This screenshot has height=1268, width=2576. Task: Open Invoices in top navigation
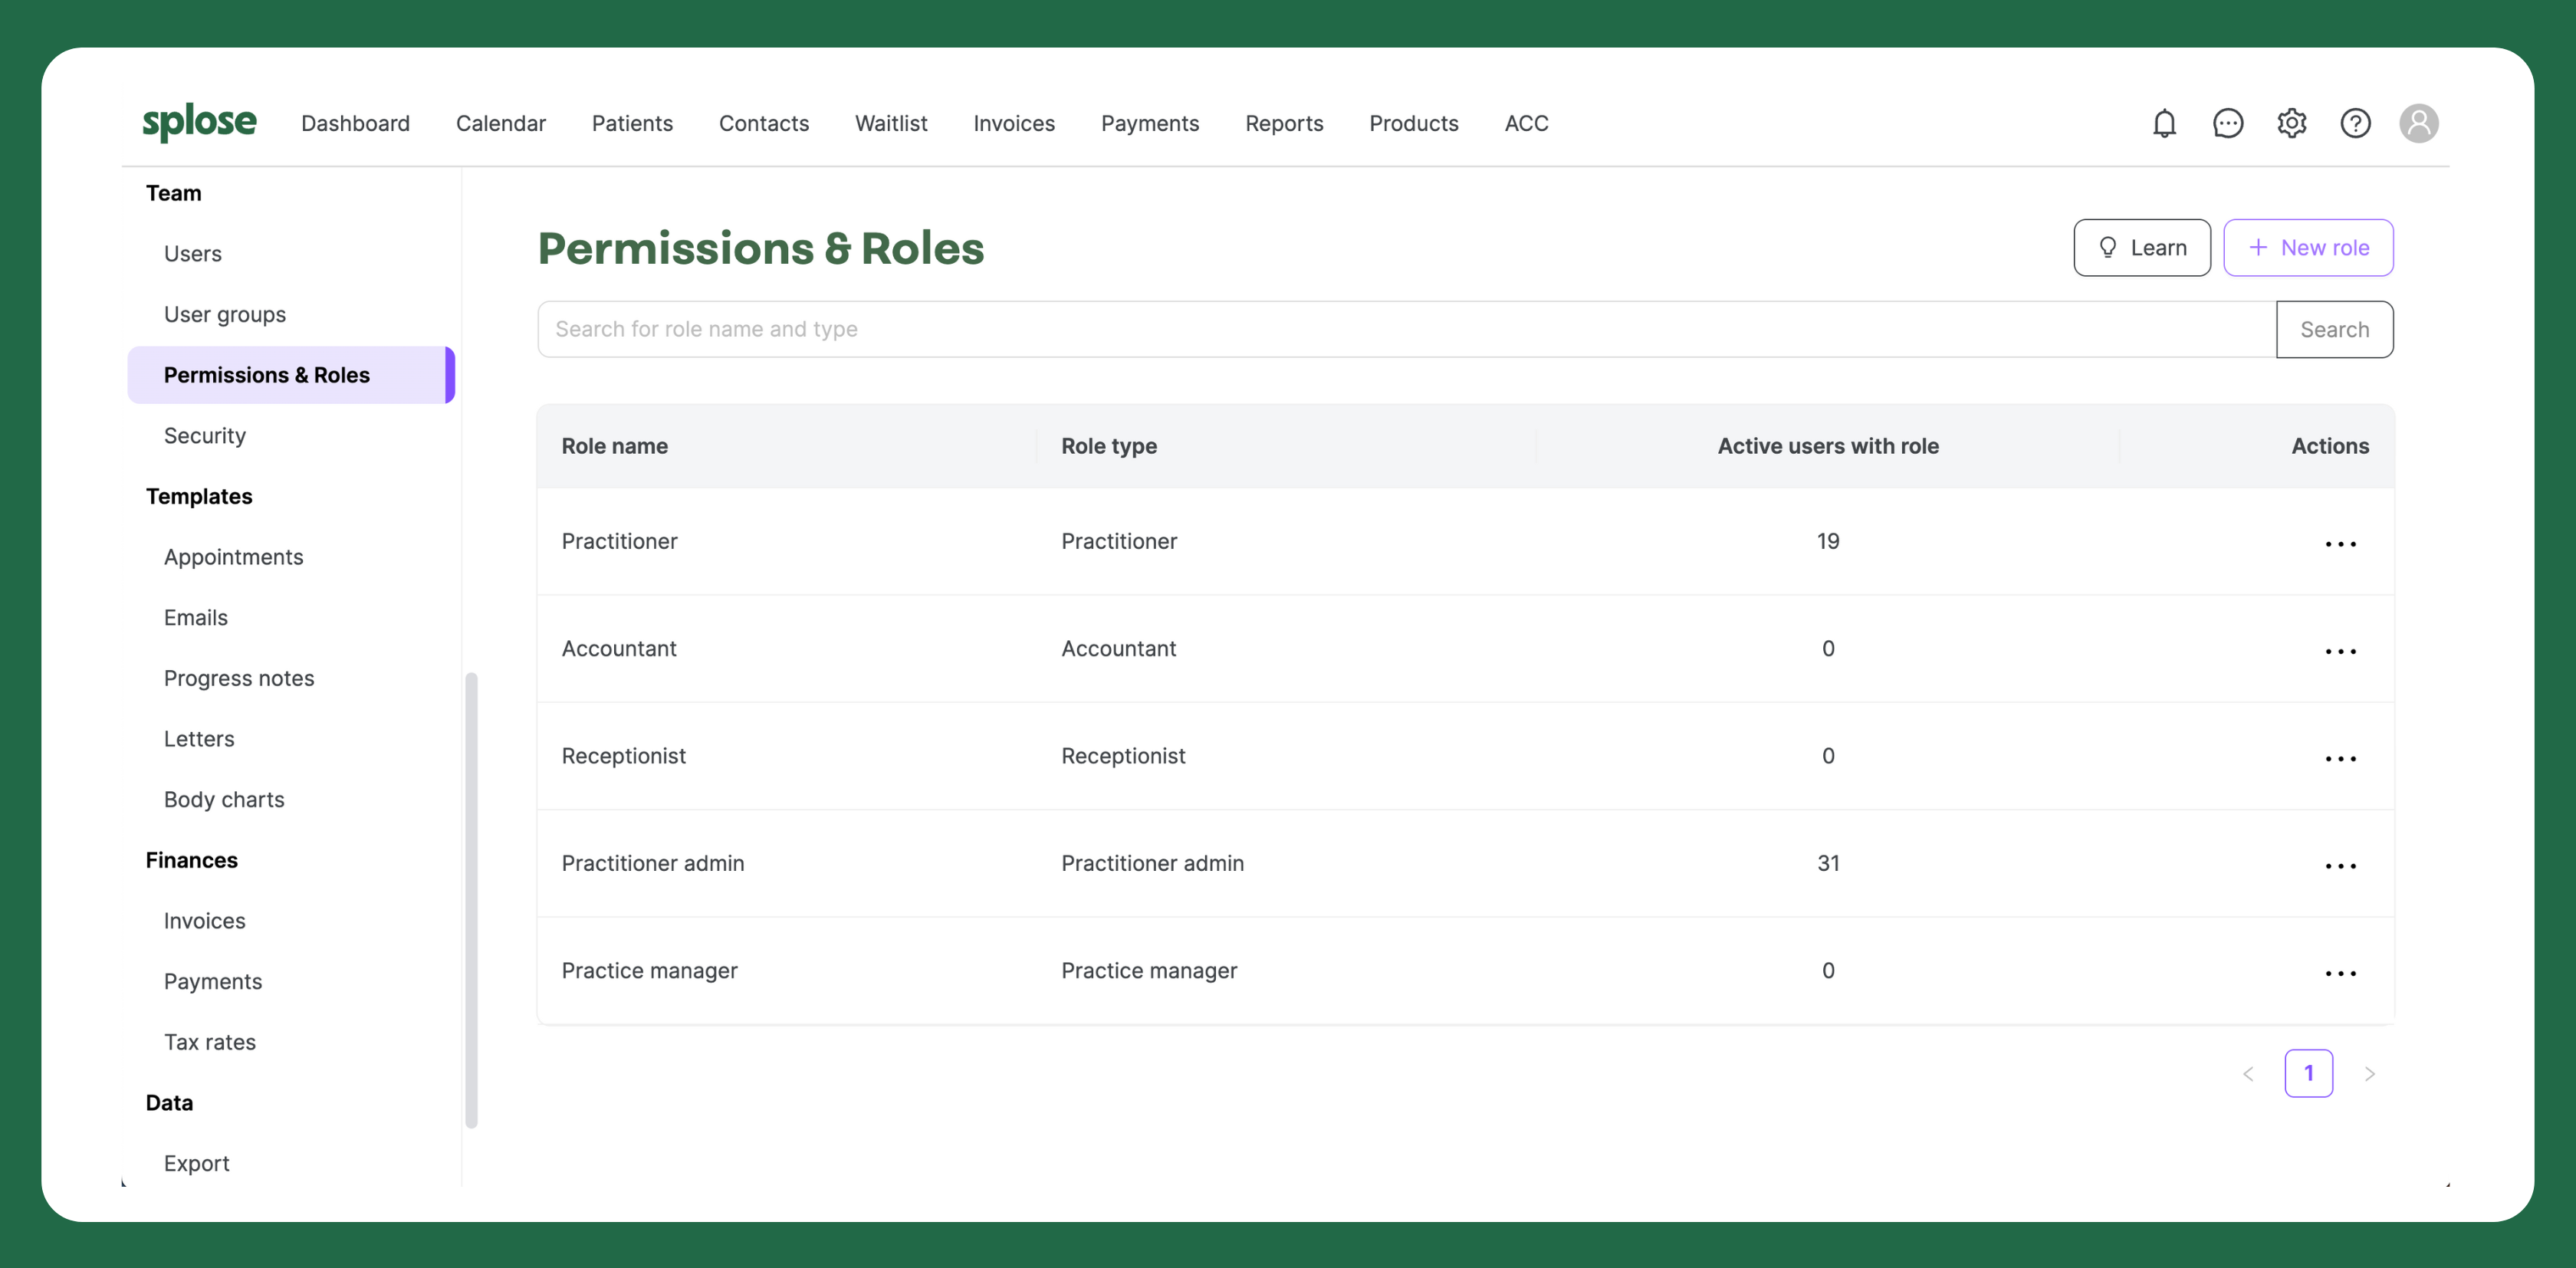tap(1014, 123)
